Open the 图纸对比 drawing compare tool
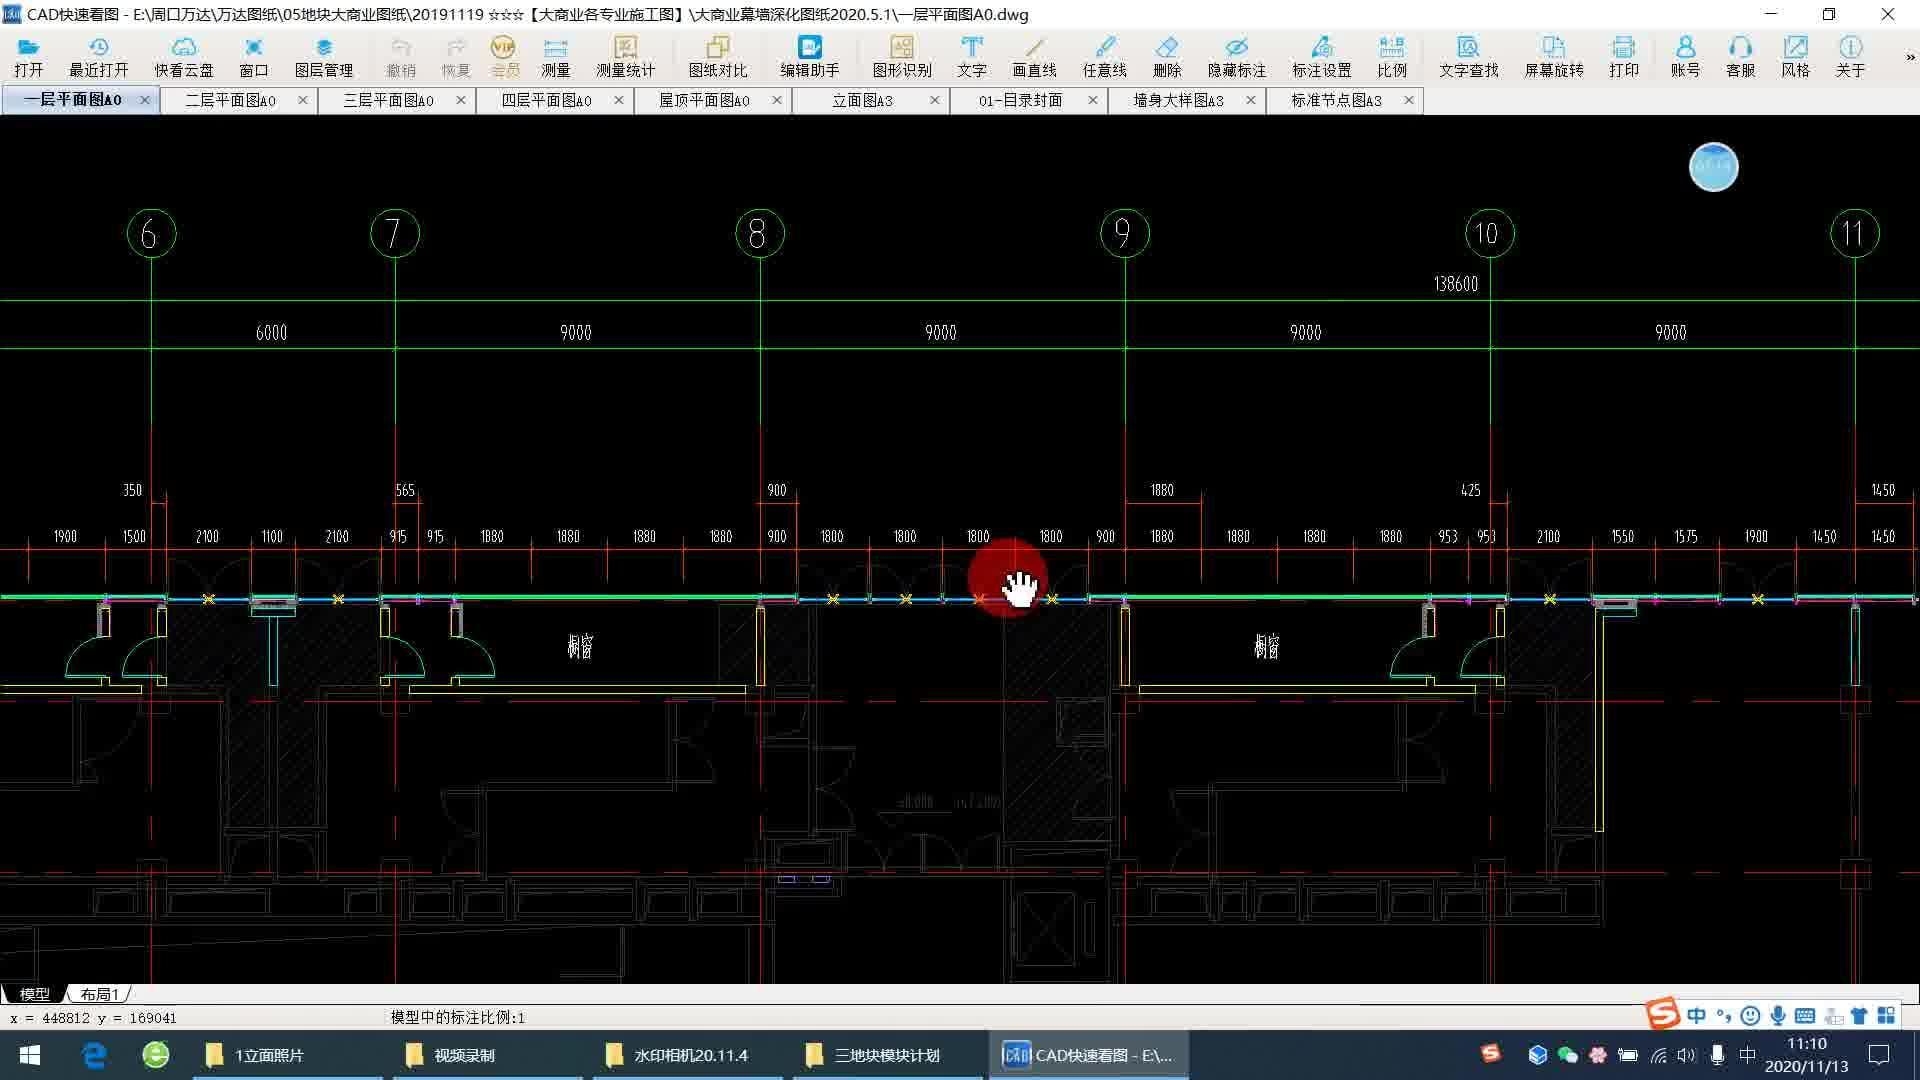Viewport: 1920px width, 1080px height. 717,56
